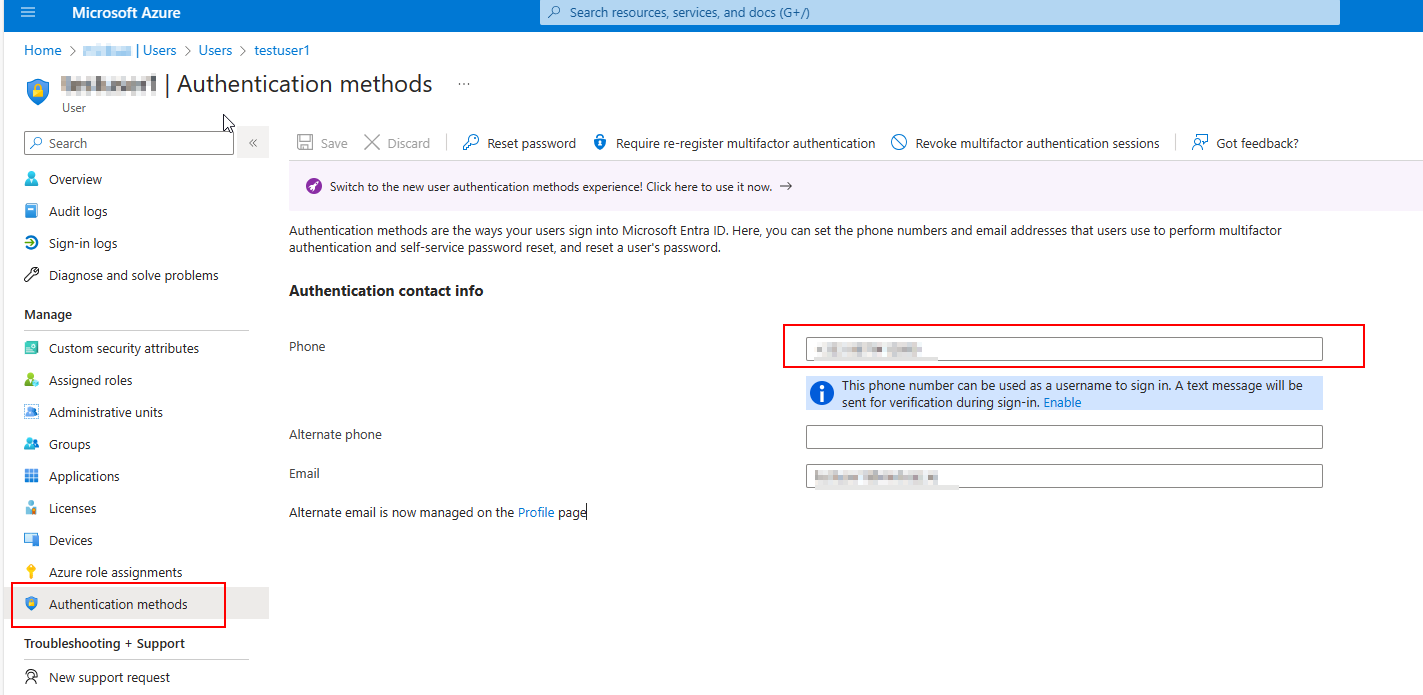1423x695 pixels.
Task: Click into the Email field
Action: point(1064,476)
